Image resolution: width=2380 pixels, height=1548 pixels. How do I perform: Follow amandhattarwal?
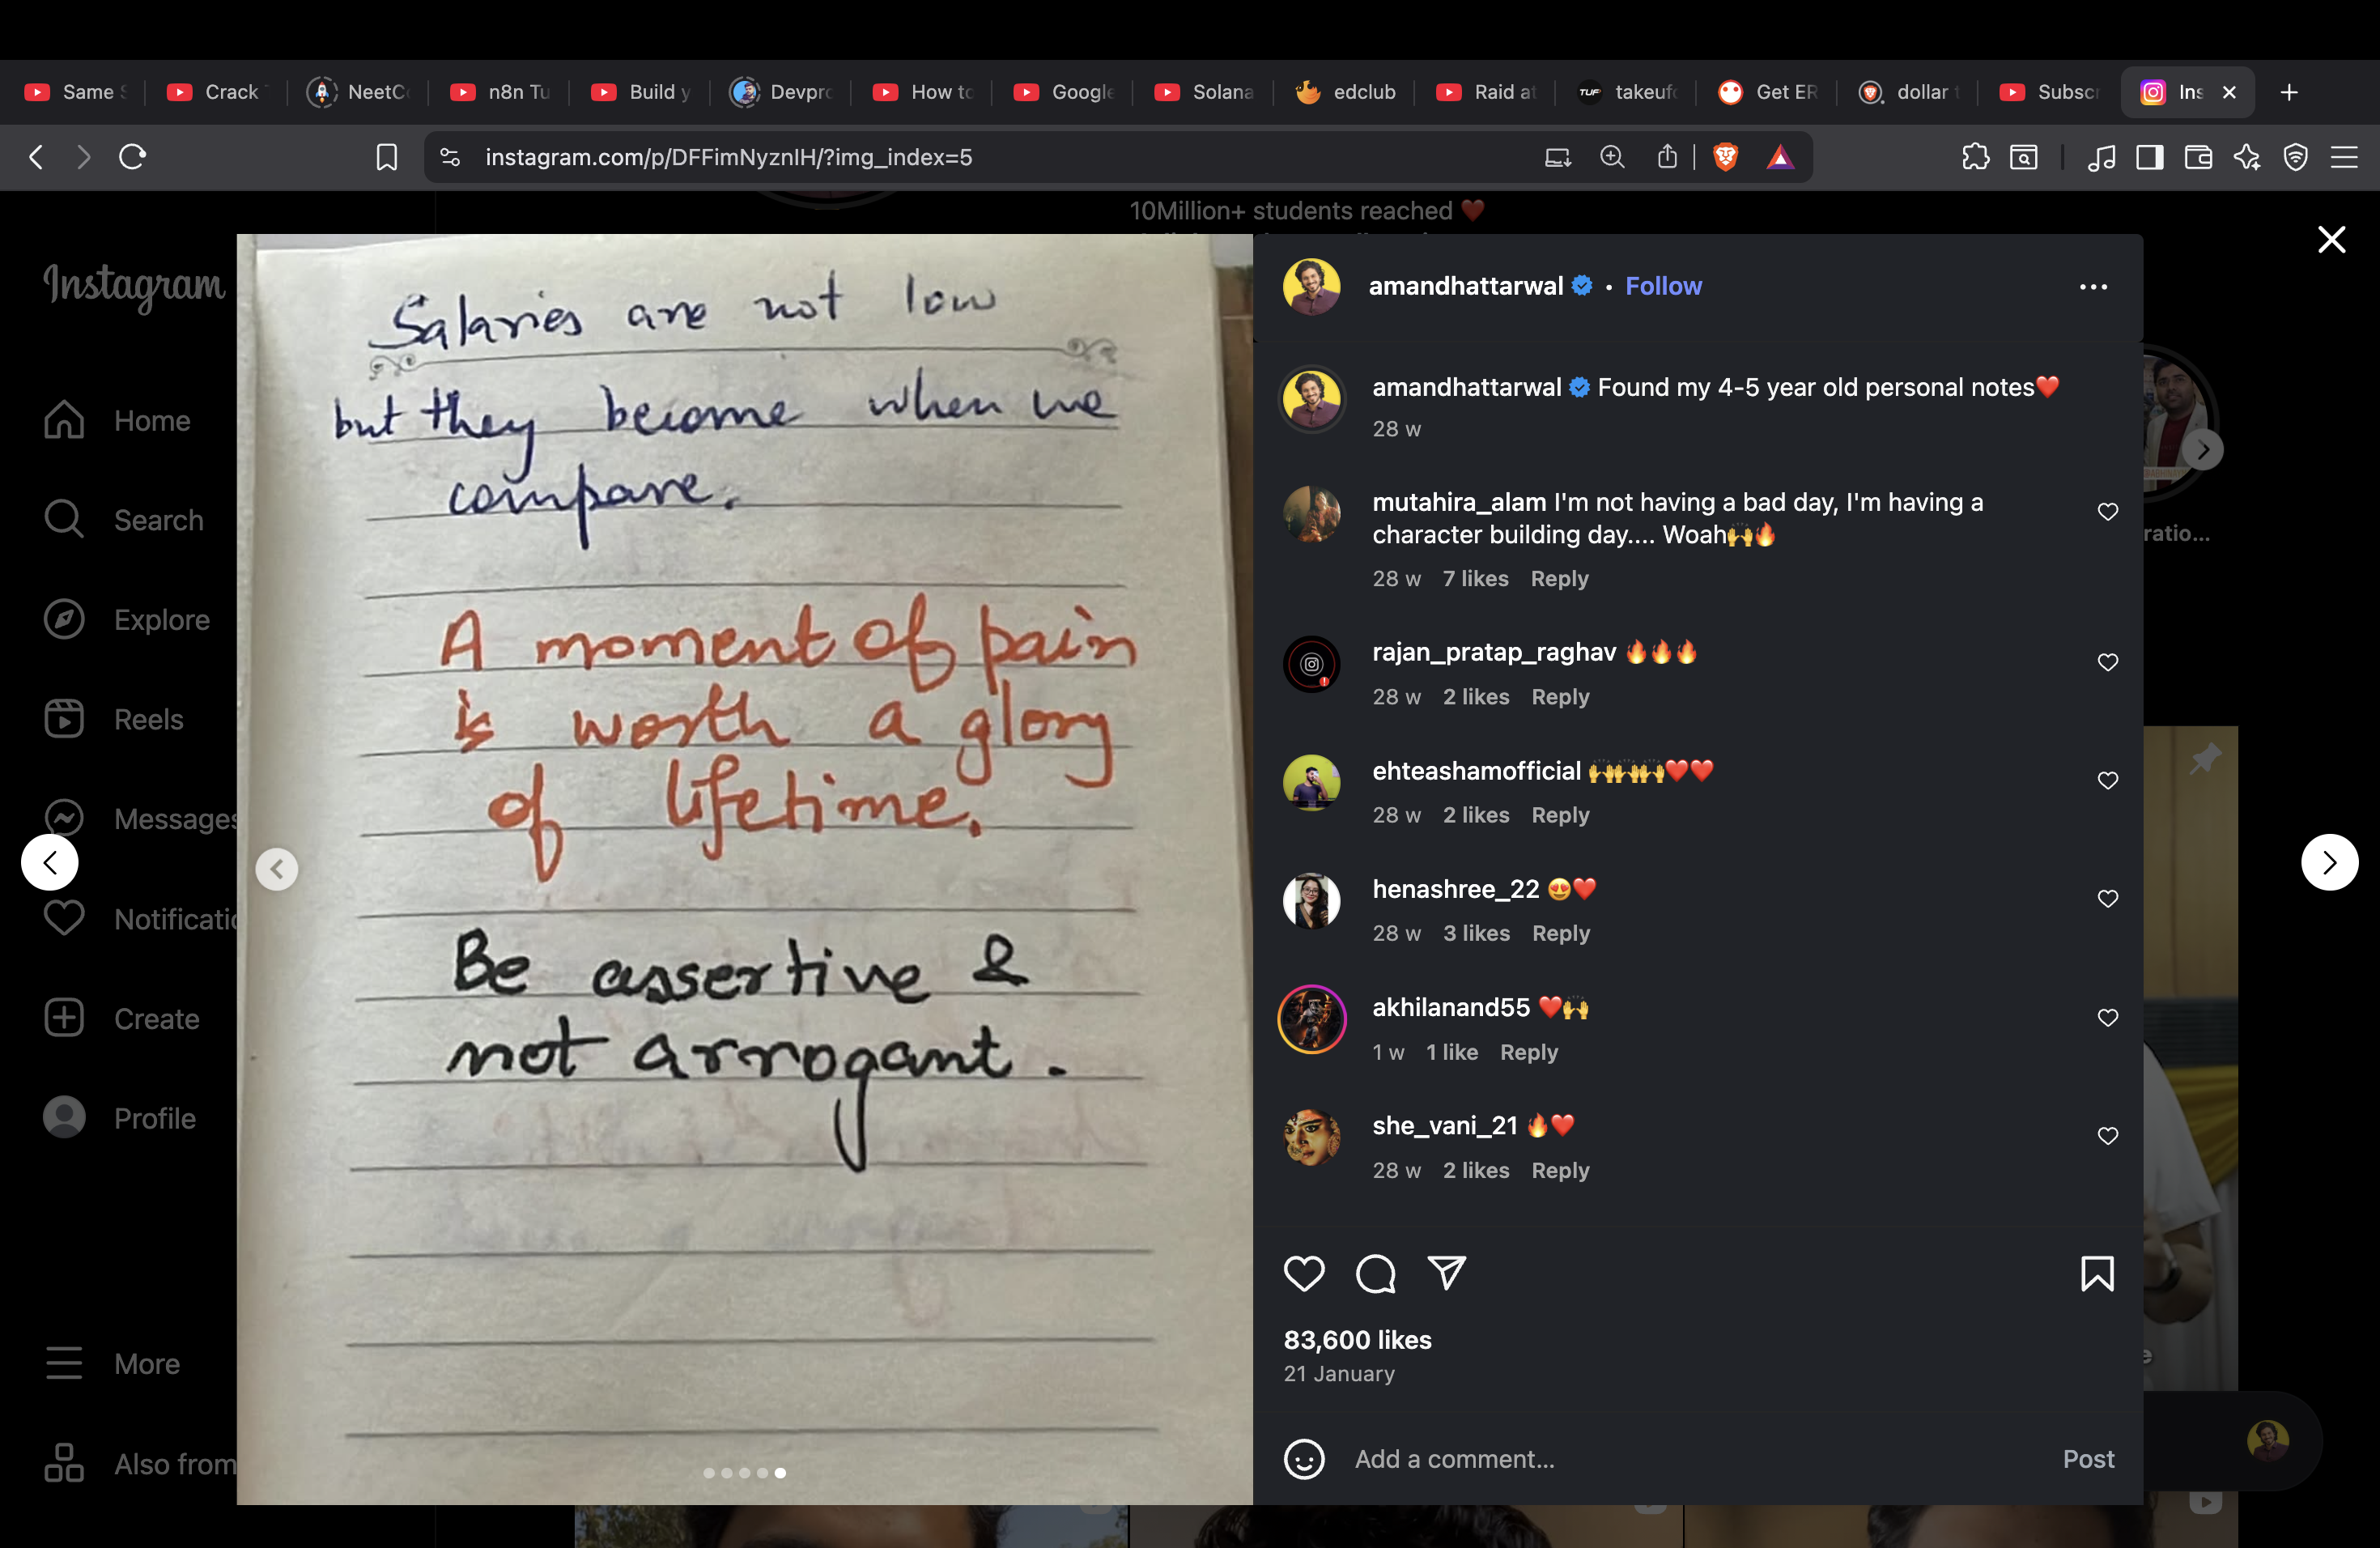[1663, 286]
